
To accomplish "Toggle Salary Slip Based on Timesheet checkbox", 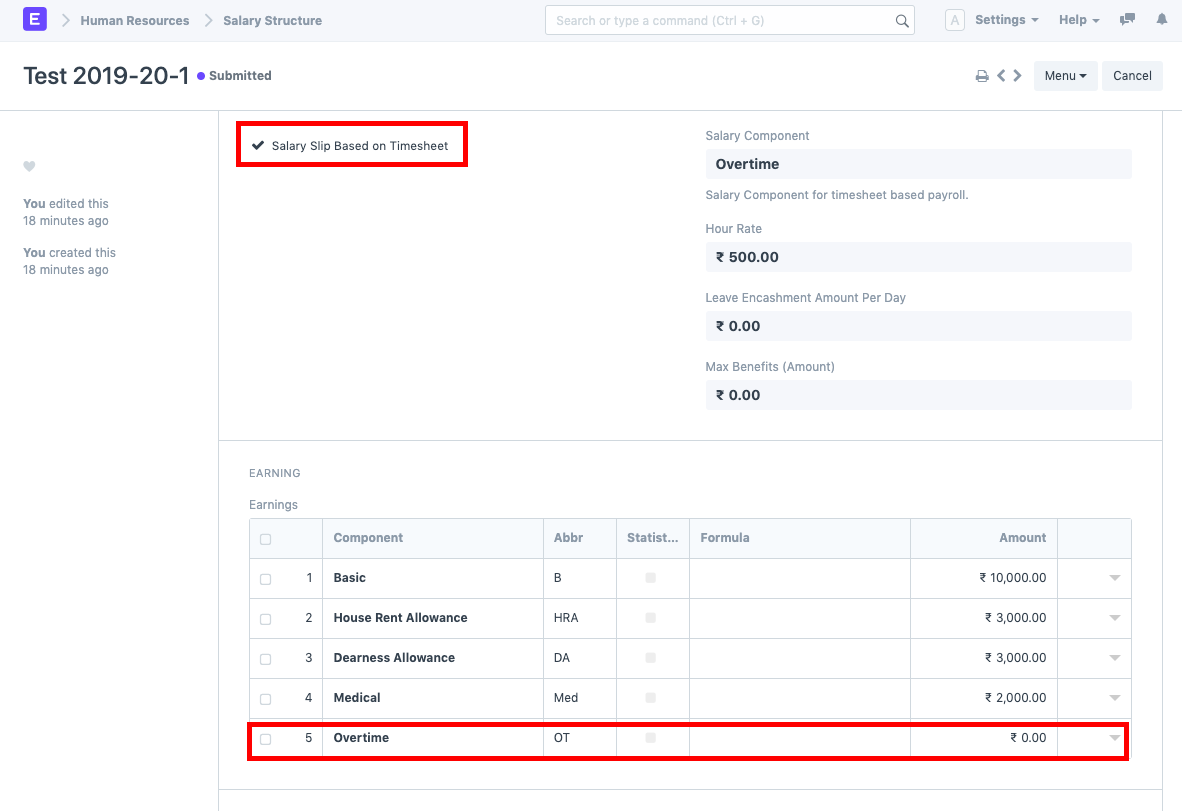I will tap(258, 146).
